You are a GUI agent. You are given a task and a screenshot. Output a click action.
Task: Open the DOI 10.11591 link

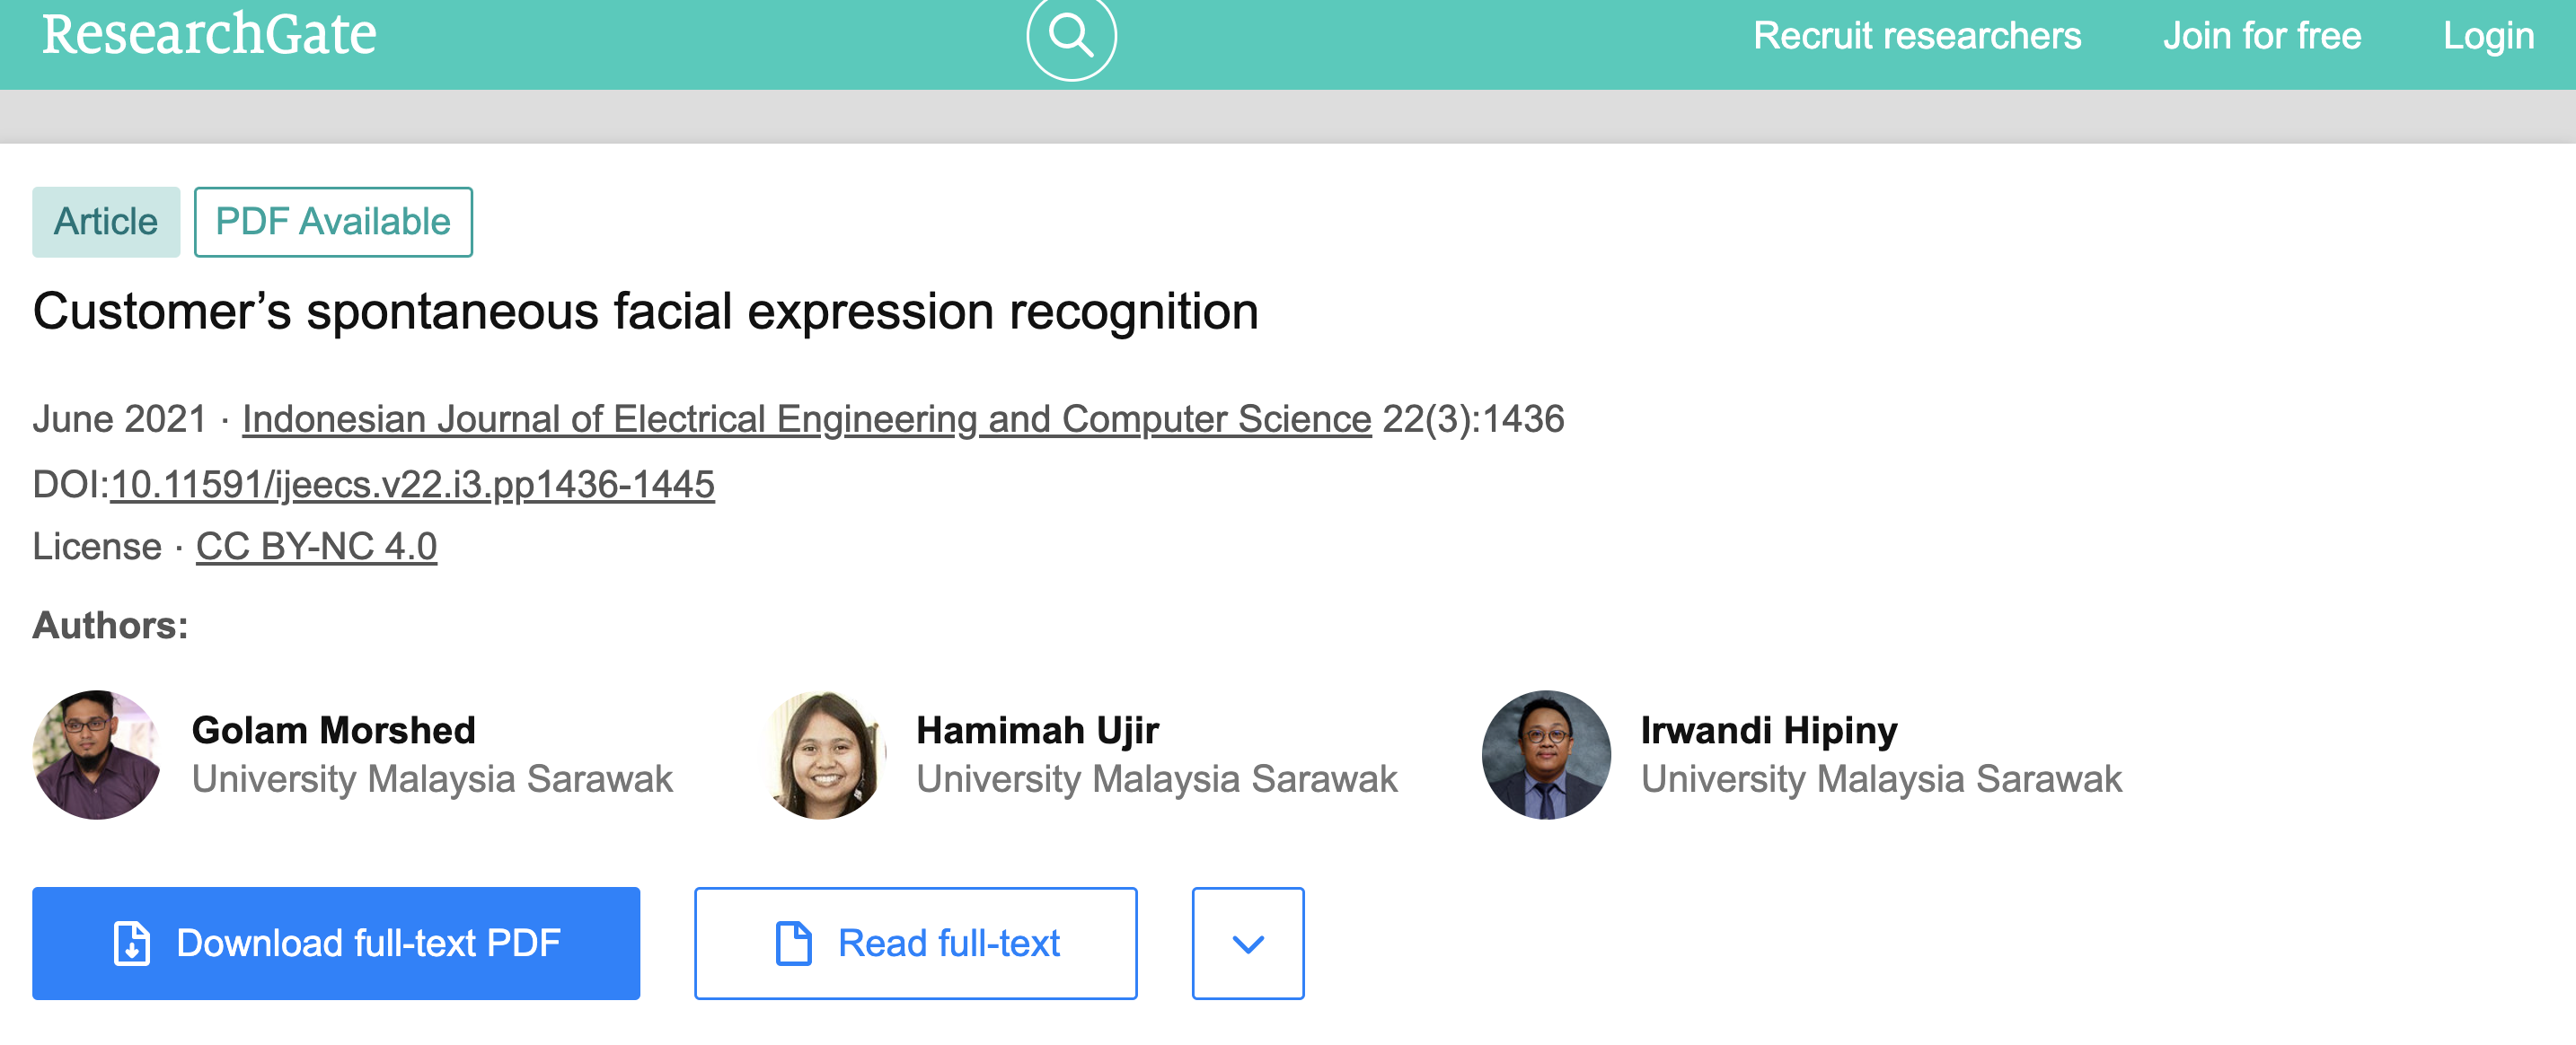412,484
